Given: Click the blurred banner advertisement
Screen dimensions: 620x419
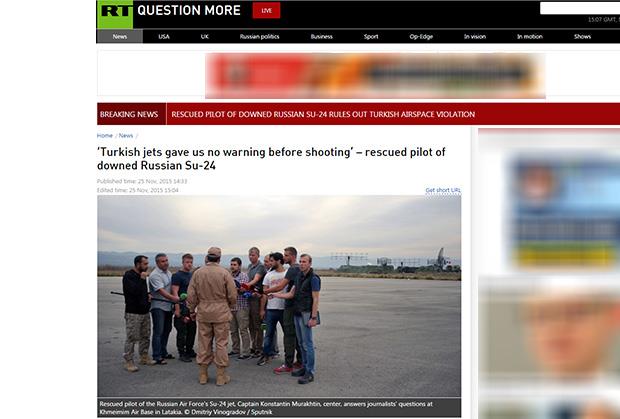Looking at the screenshot, I should point(375,76).
